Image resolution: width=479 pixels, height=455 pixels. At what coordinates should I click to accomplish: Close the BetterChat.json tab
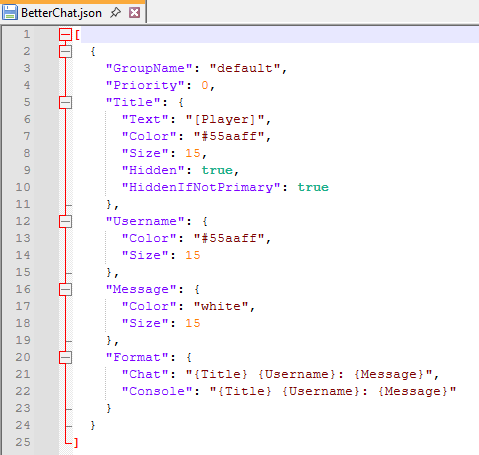tap(134, 13)
